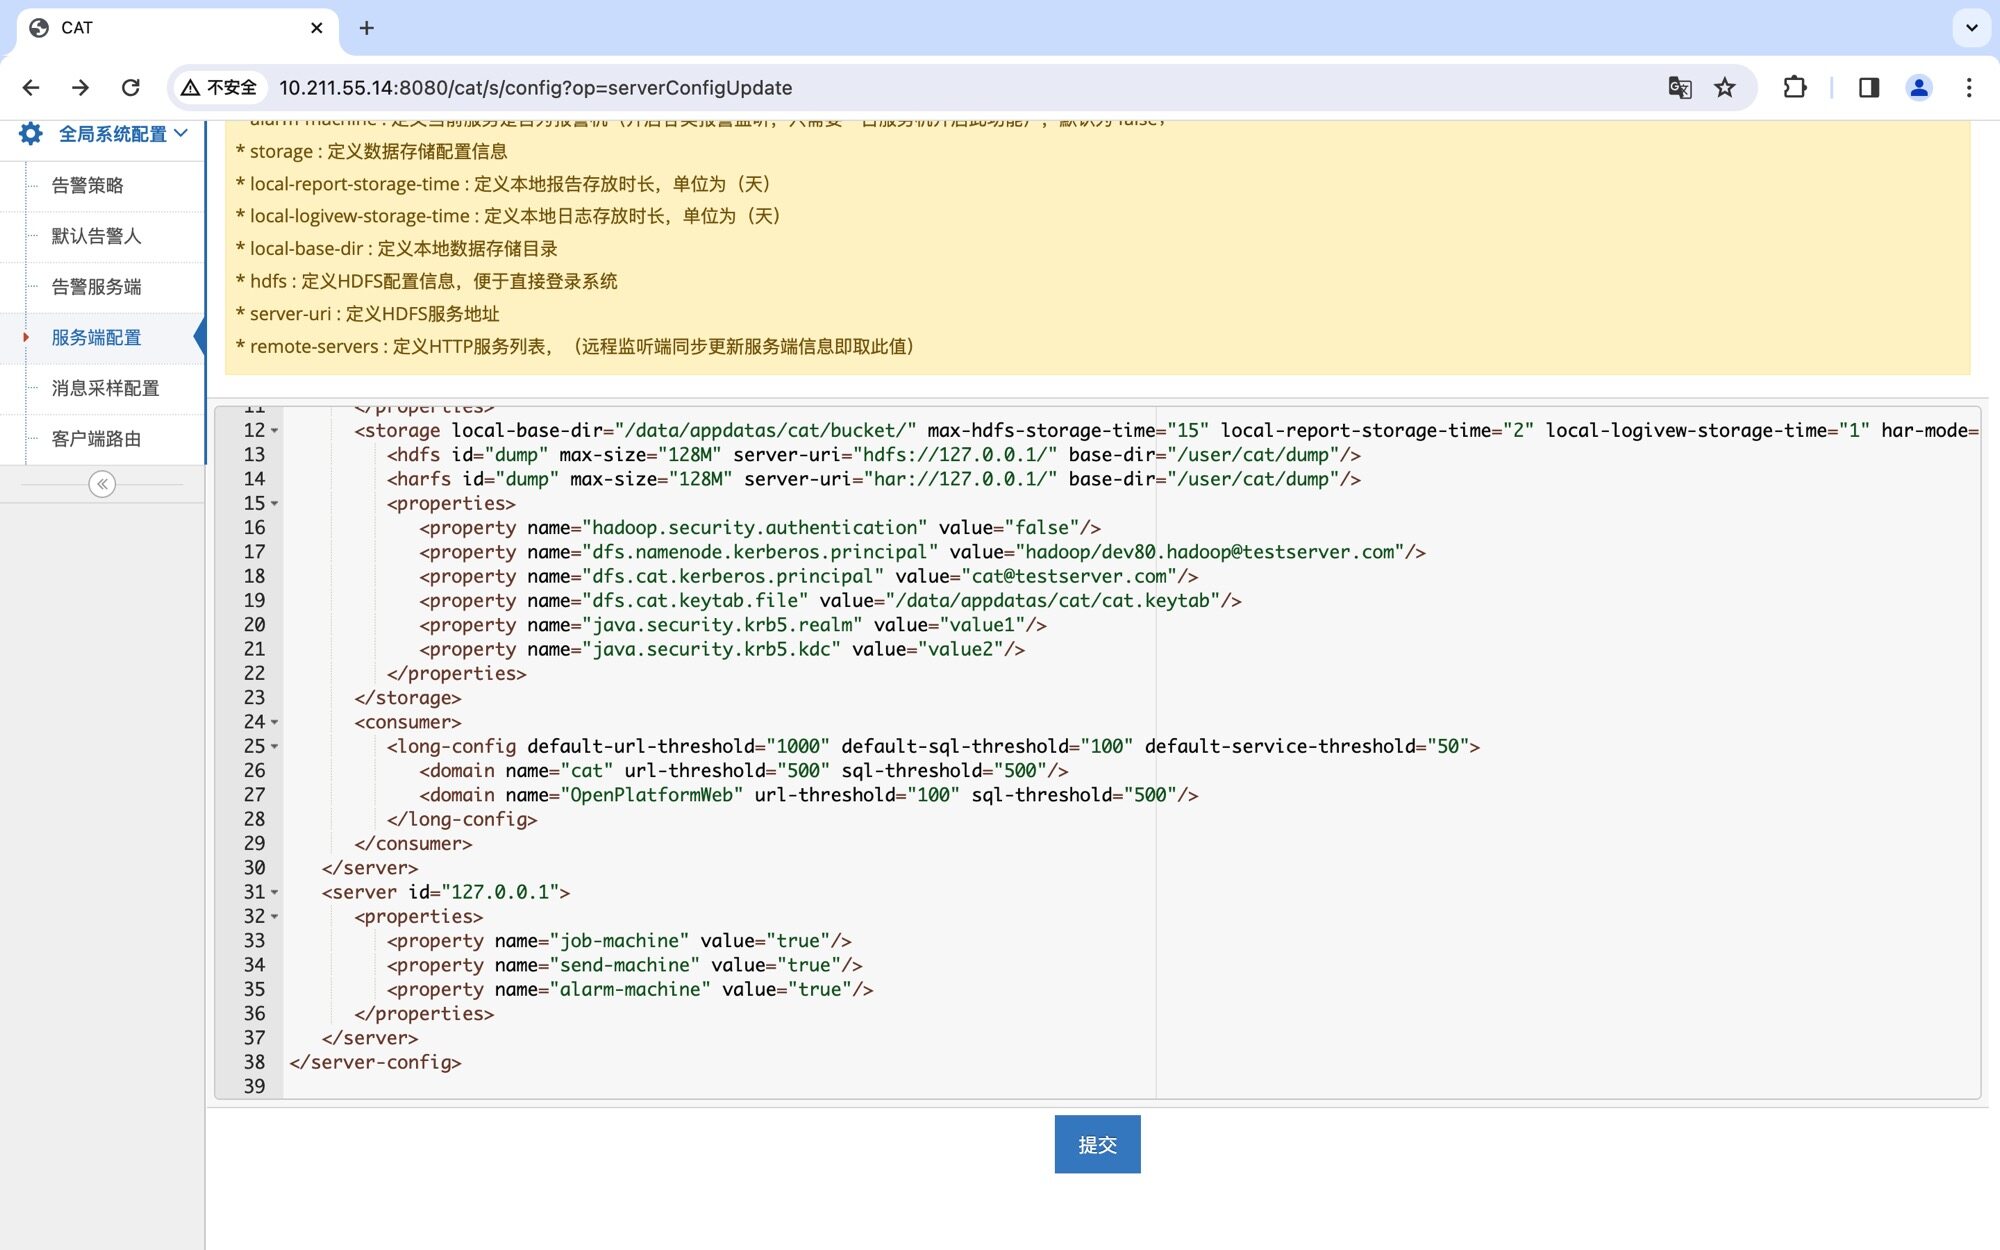Reload the page with the refresh icon

130,88
